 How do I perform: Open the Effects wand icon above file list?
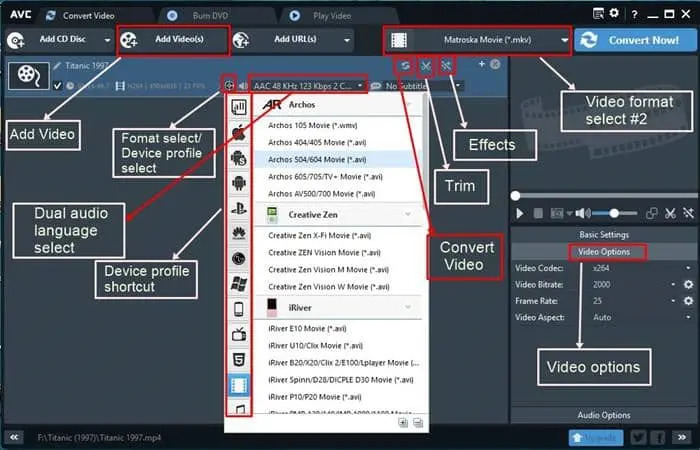click(x=447, y=66)
